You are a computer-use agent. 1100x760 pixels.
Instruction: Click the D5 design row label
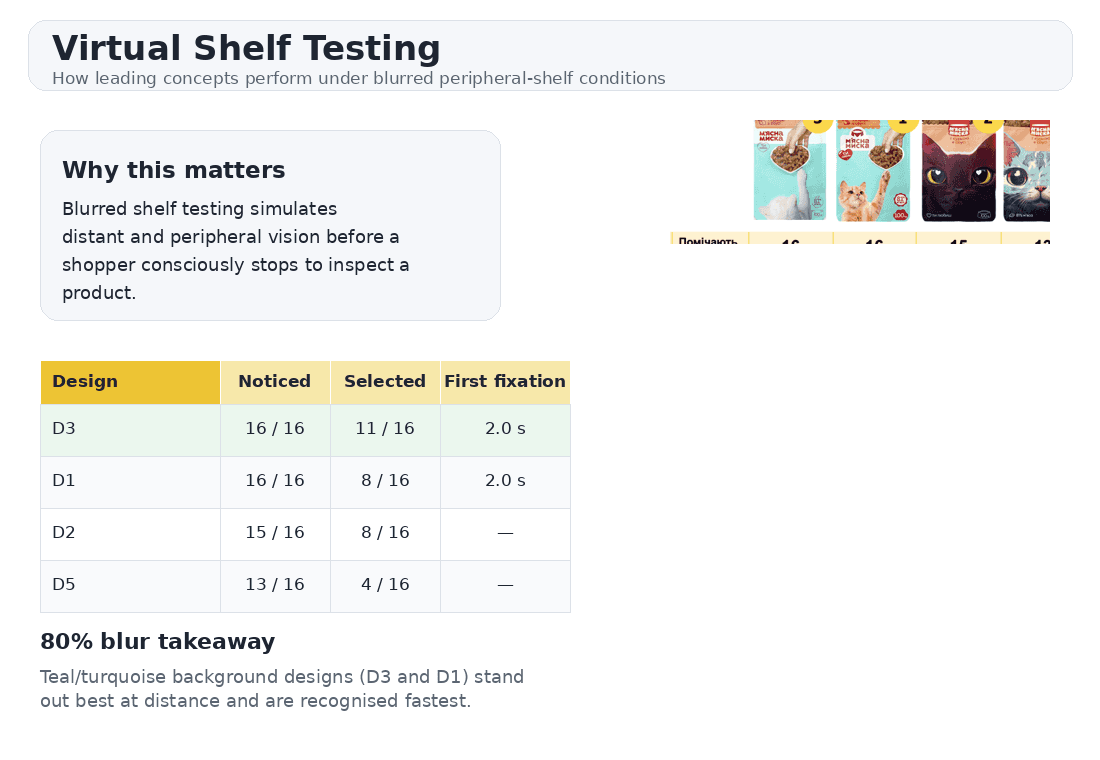[64, 585]
